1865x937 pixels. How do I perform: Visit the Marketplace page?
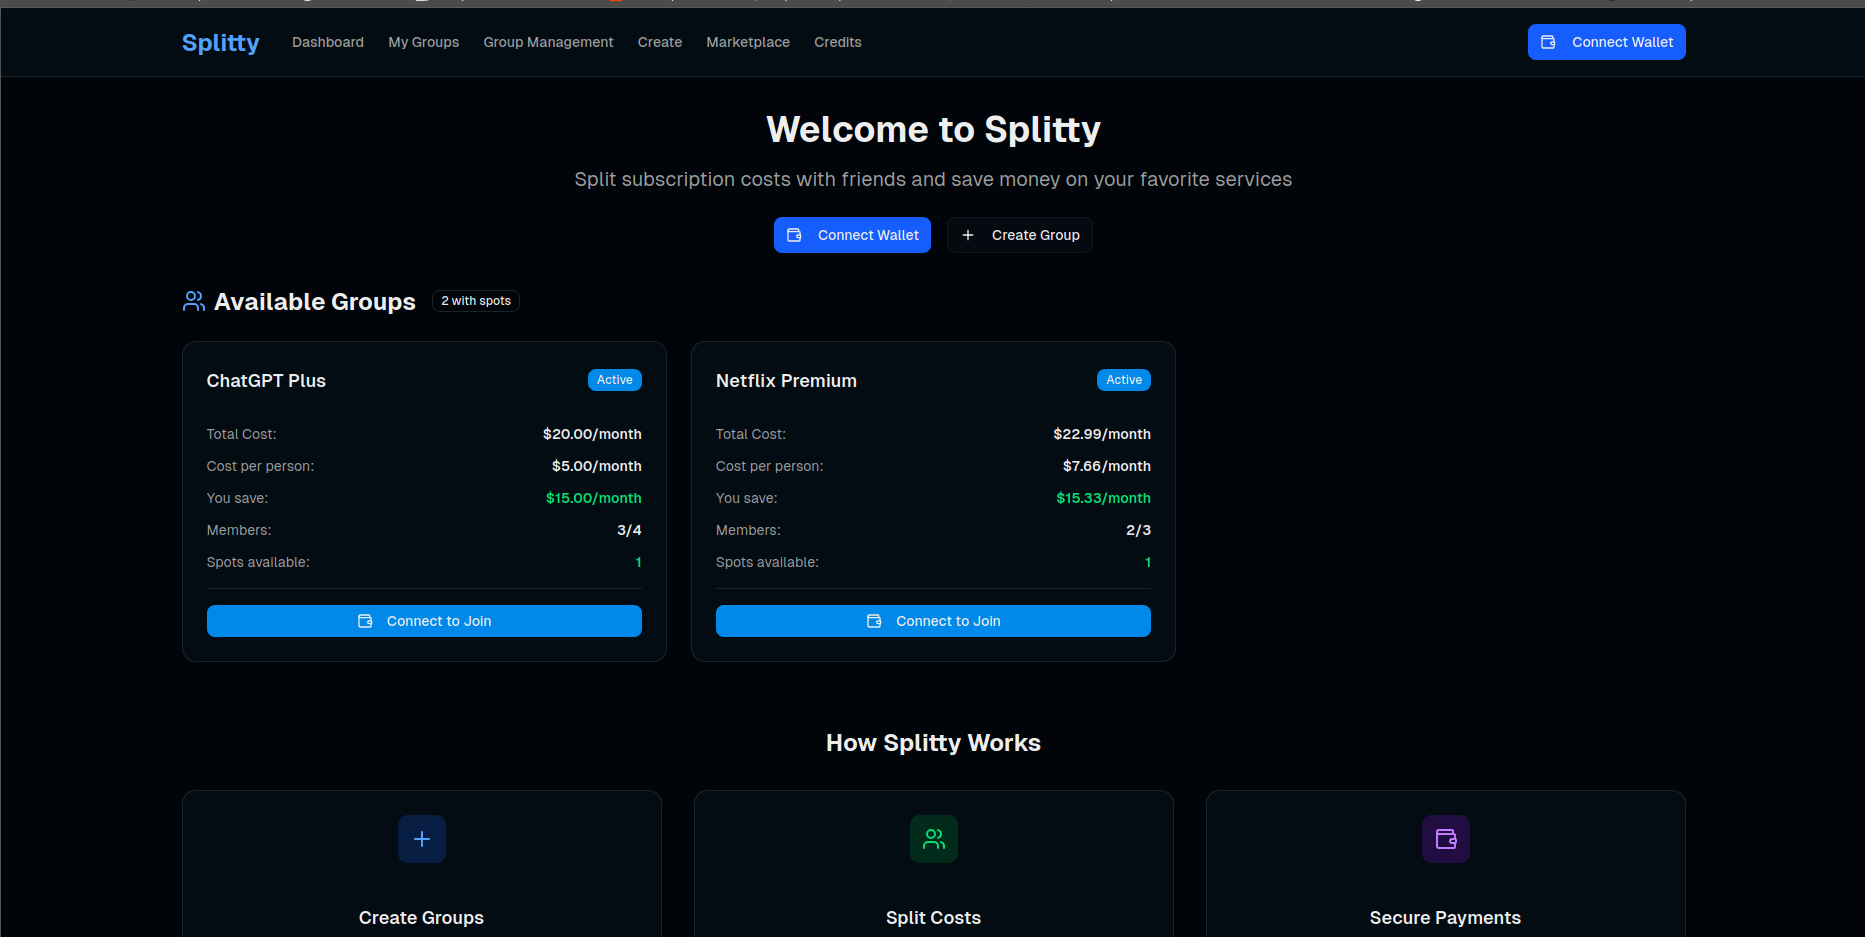click(x=748, y=42)
